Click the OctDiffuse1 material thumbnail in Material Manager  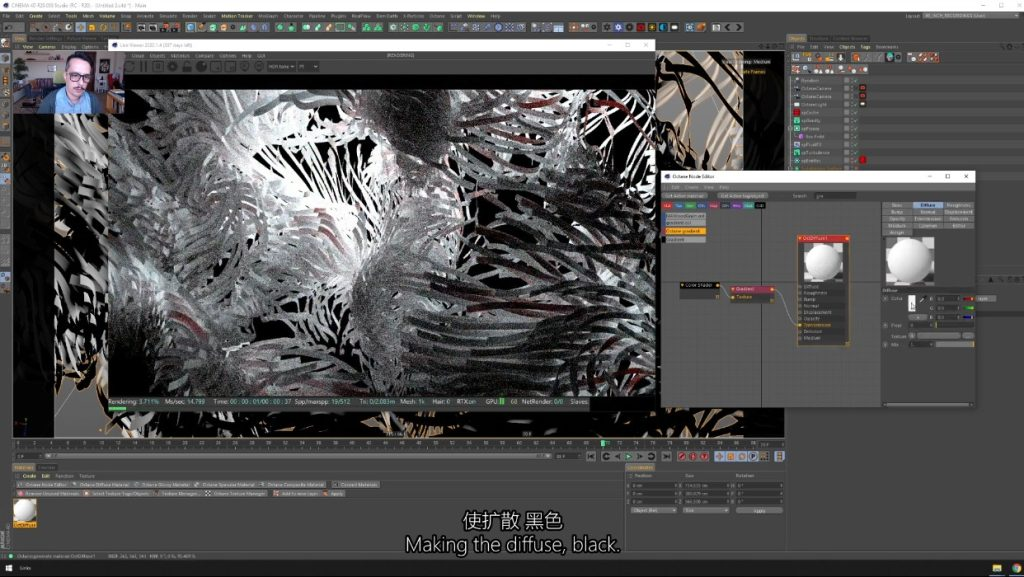tap(25, 510)
